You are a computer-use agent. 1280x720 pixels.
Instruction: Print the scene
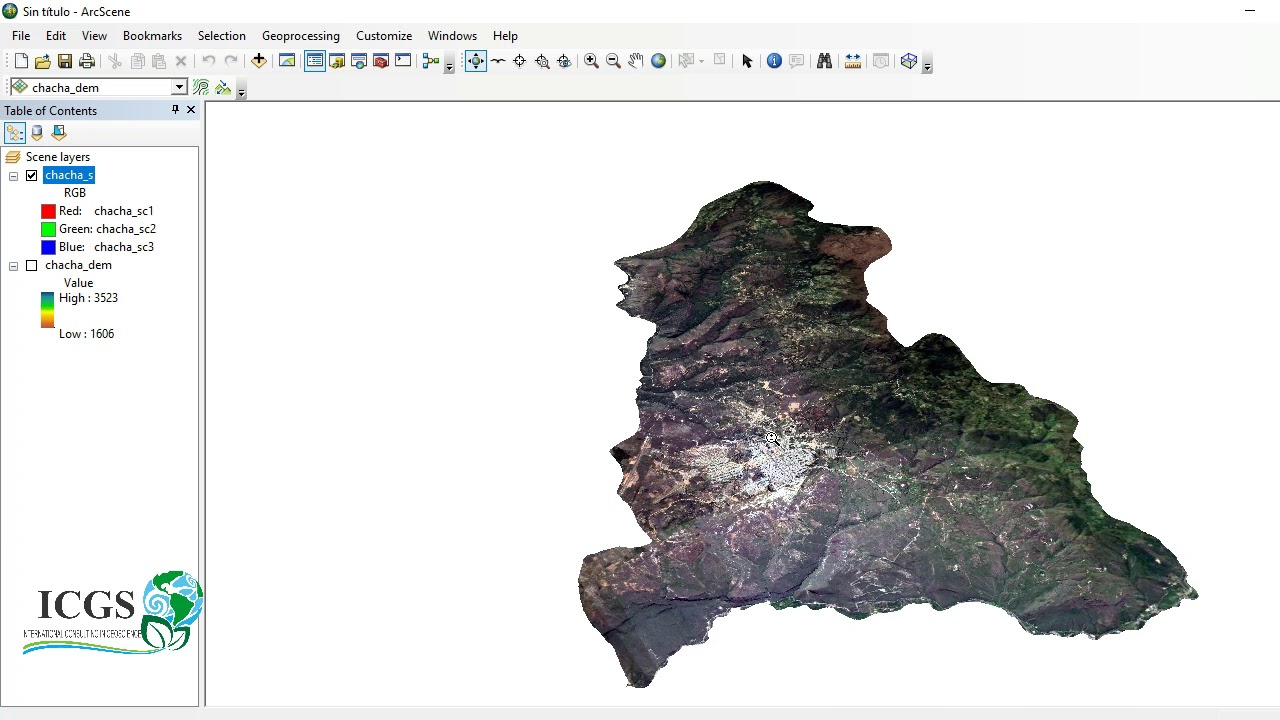pos(87,61)
